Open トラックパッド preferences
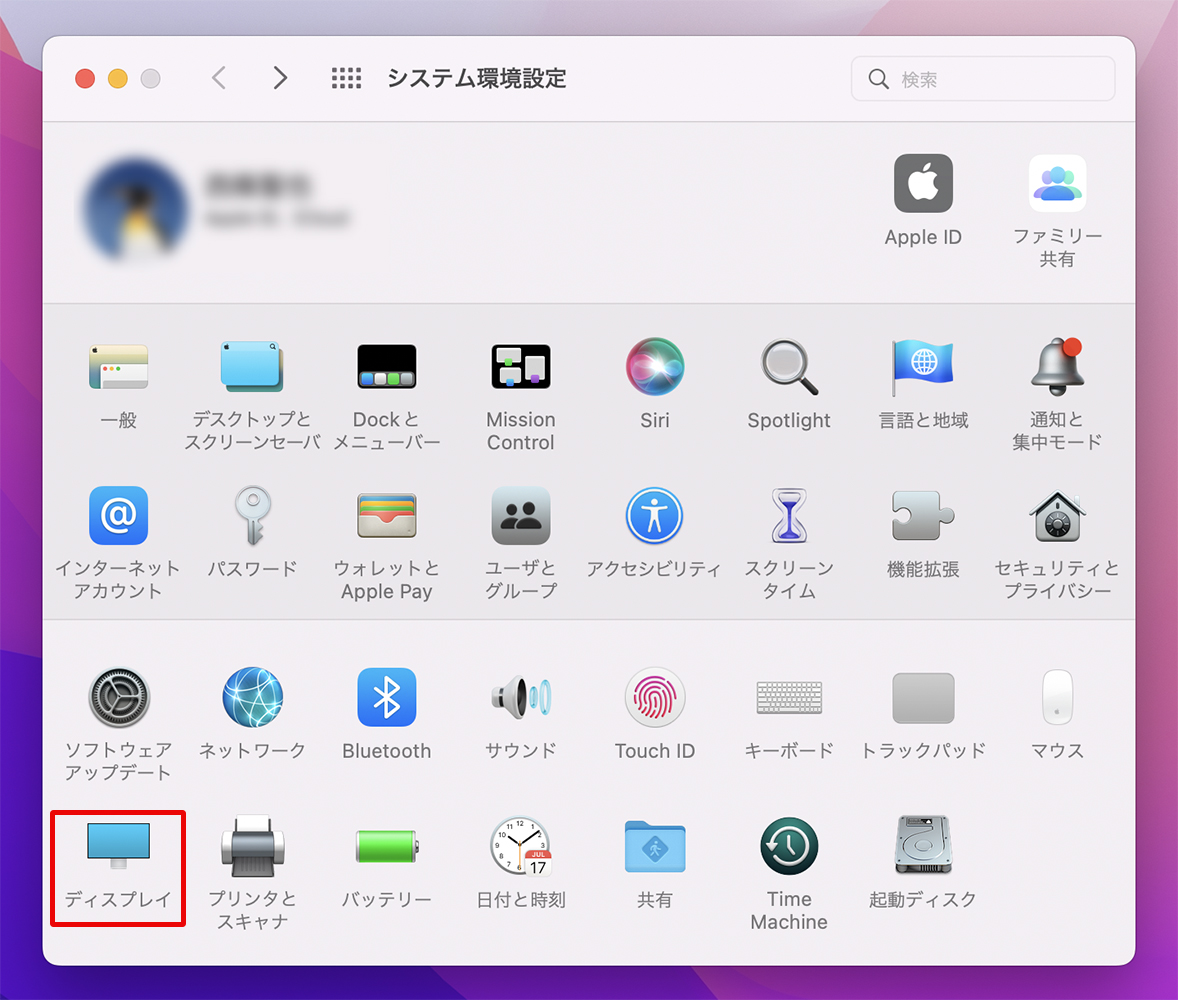This screenshot has width=1178, height=1000. [x=923, y=697]
